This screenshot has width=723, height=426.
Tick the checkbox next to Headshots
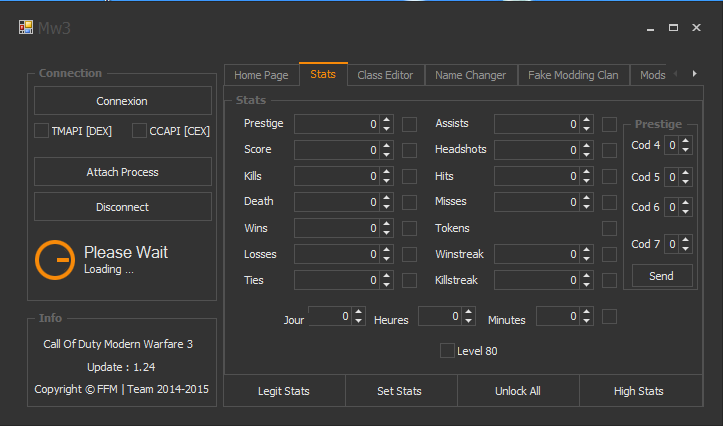click(x=609, y=150)
